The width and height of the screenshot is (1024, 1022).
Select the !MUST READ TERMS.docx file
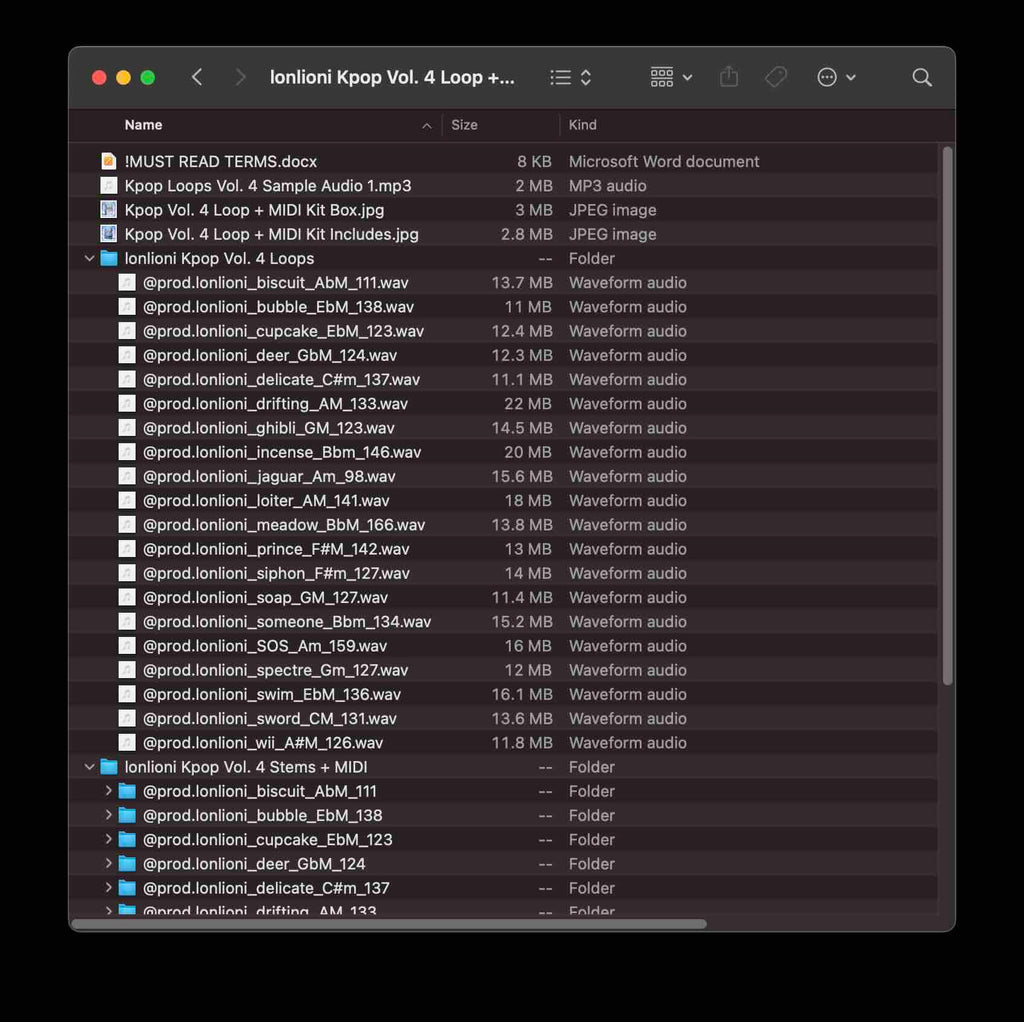(221, 162)
